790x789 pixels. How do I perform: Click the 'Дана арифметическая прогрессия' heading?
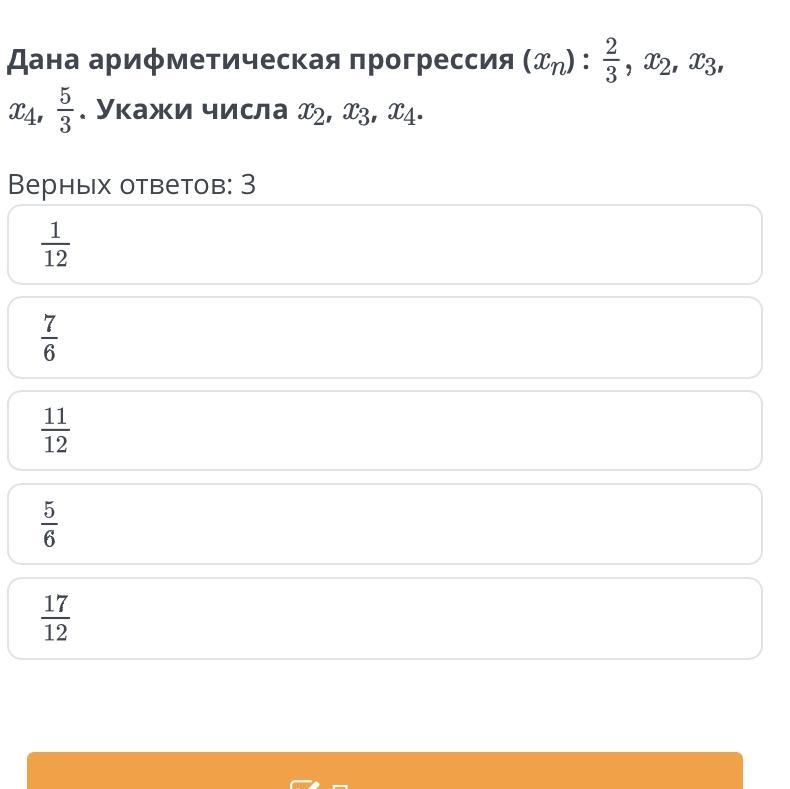[260, 61]
